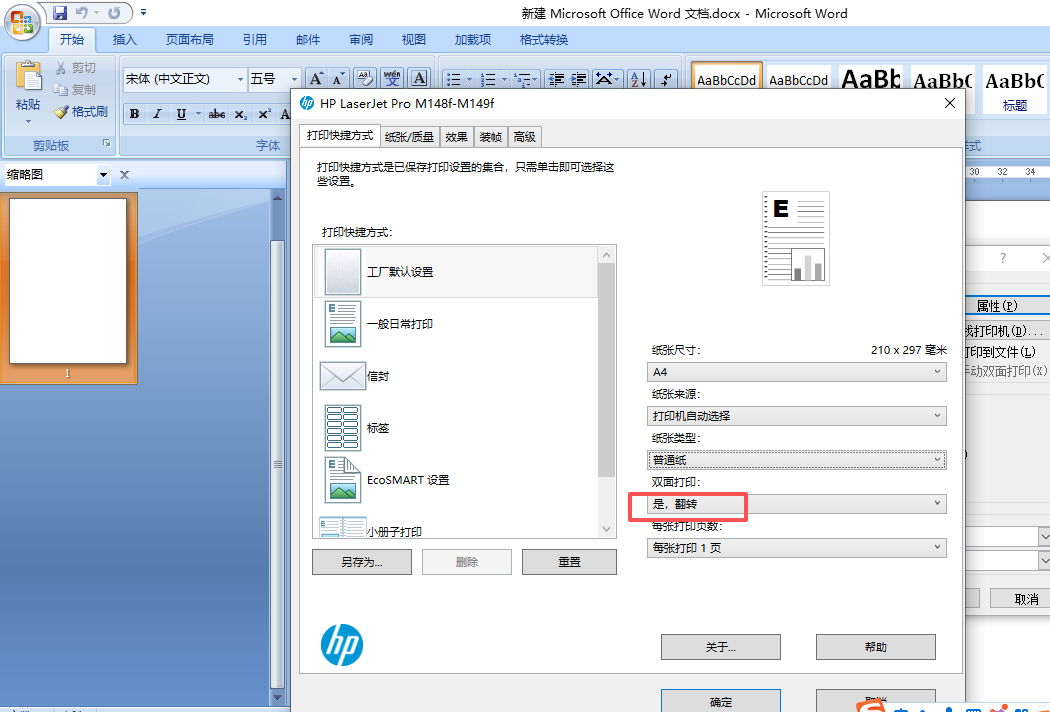Select 标签 print shortcut
The height and width of the screenshot is (712, 1050).
tap(455, 428)
